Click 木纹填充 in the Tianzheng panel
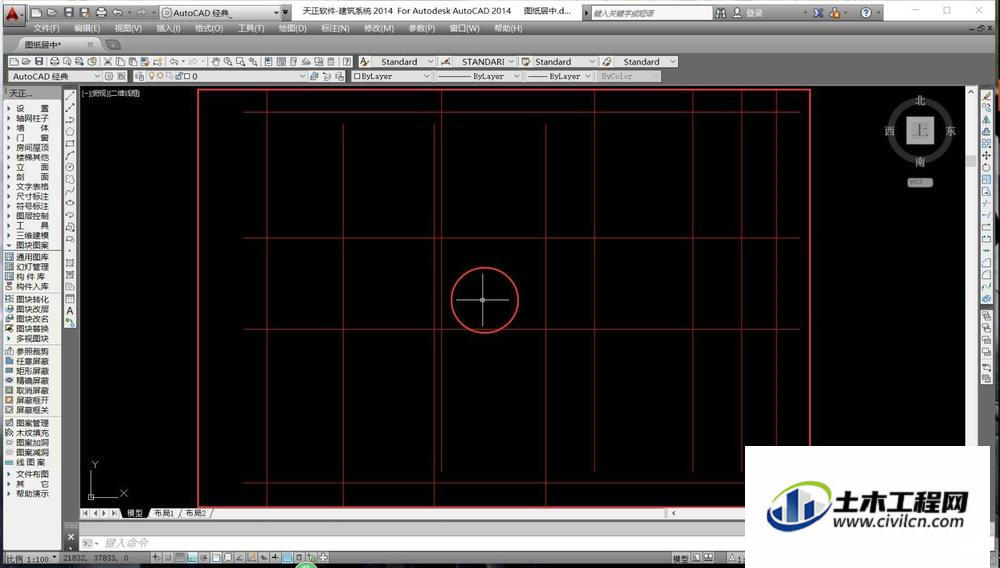Screen dimensions: 1000x568 point(32,433)
